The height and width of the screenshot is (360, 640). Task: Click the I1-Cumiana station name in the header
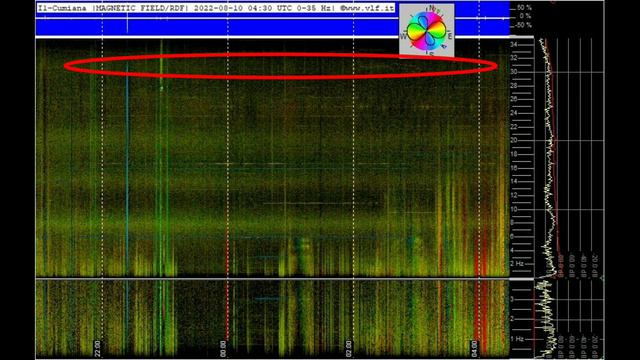pos(62,8)
